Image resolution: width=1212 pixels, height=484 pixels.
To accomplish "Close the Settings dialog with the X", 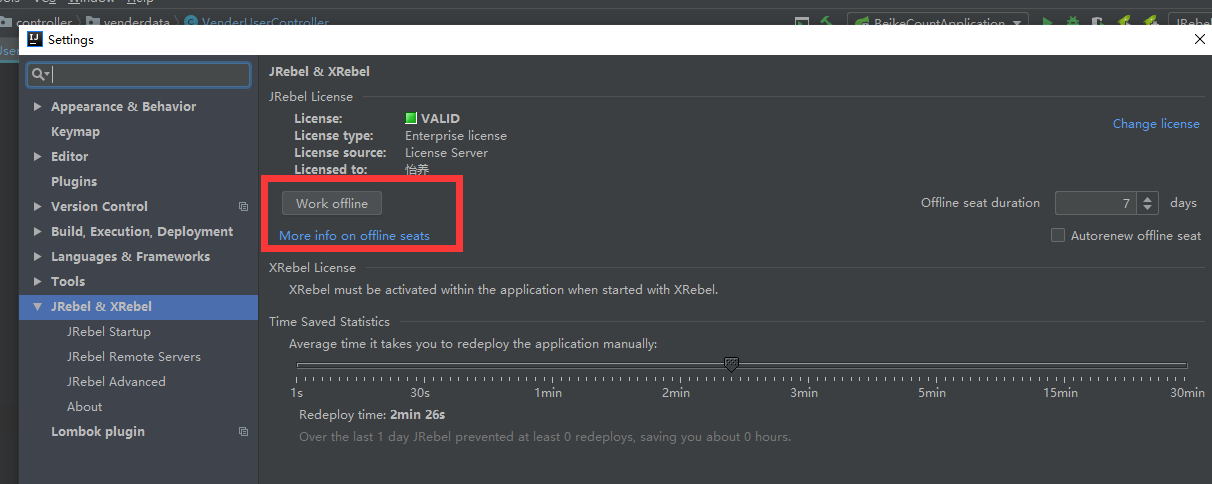I will point(1200,39).
